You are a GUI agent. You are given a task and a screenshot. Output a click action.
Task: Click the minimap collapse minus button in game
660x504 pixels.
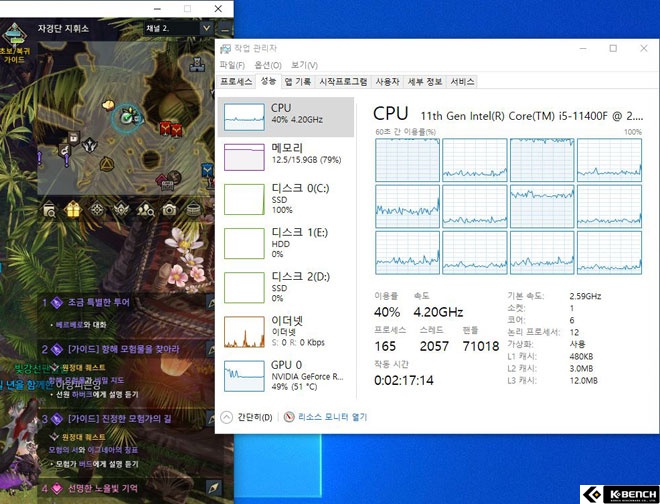(x=225, y=29)
